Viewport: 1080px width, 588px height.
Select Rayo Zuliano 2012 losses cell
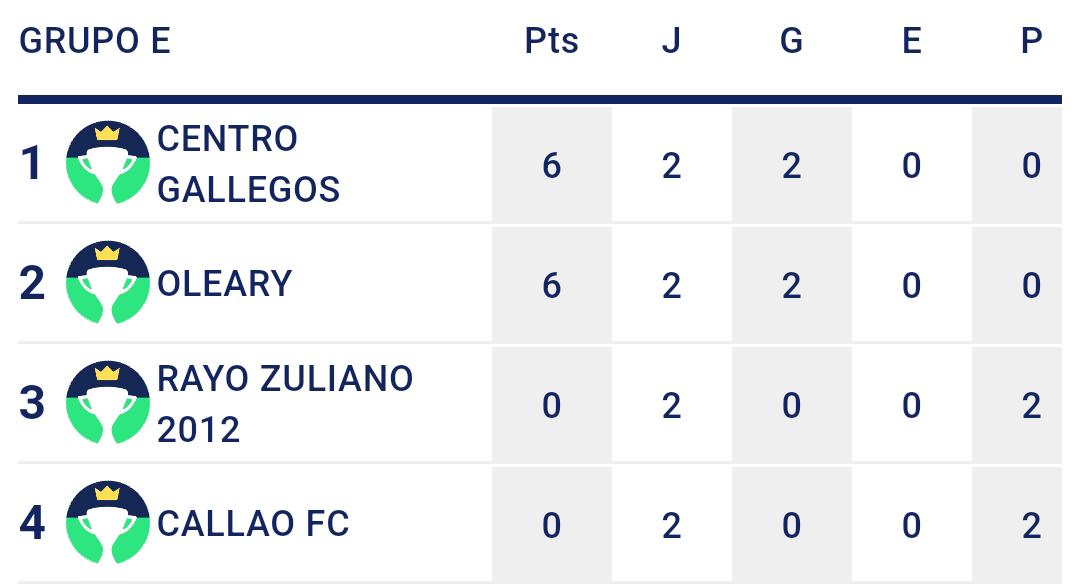(1017, 404)
